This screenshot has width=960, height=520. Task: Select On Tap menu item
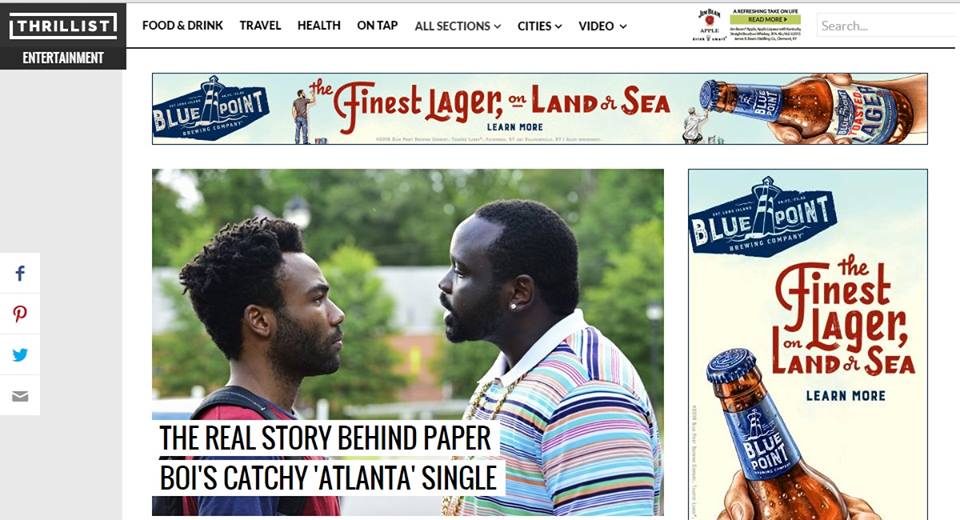click(377, 26)
